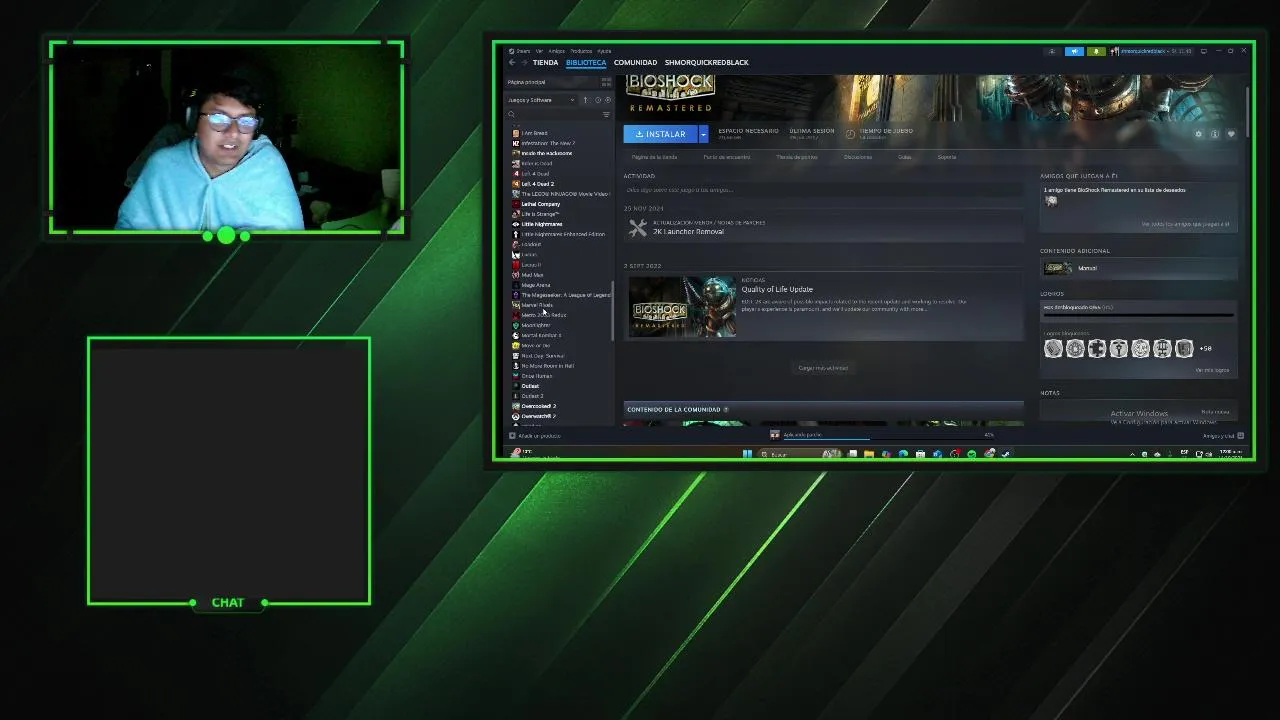Open the Amigos y chat icon
The height and width of the screenshot is (720, 1280).
point(1240,435)
